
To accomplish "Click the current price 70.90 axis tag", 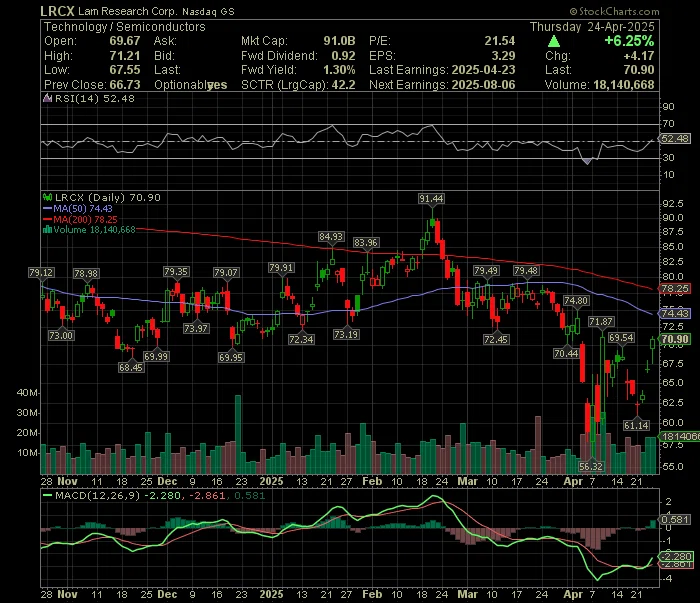I will tap(675, 339).
